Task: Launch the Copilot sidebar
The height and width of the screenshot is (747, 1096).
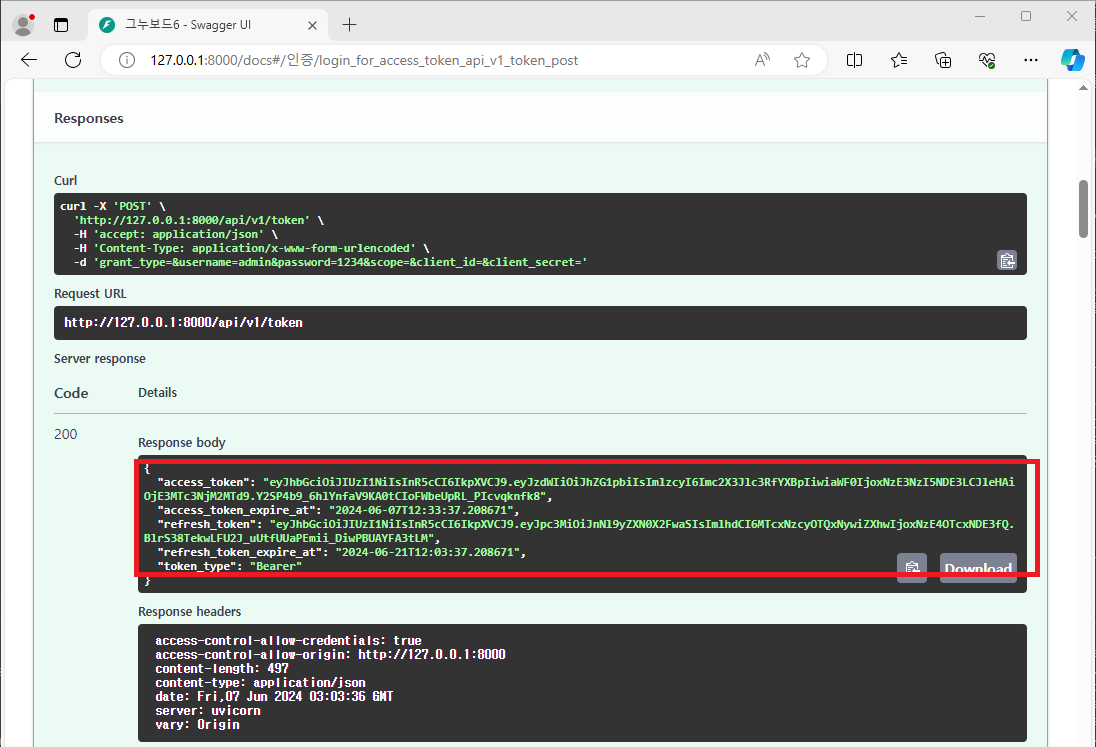Action: pos(1072,60)
